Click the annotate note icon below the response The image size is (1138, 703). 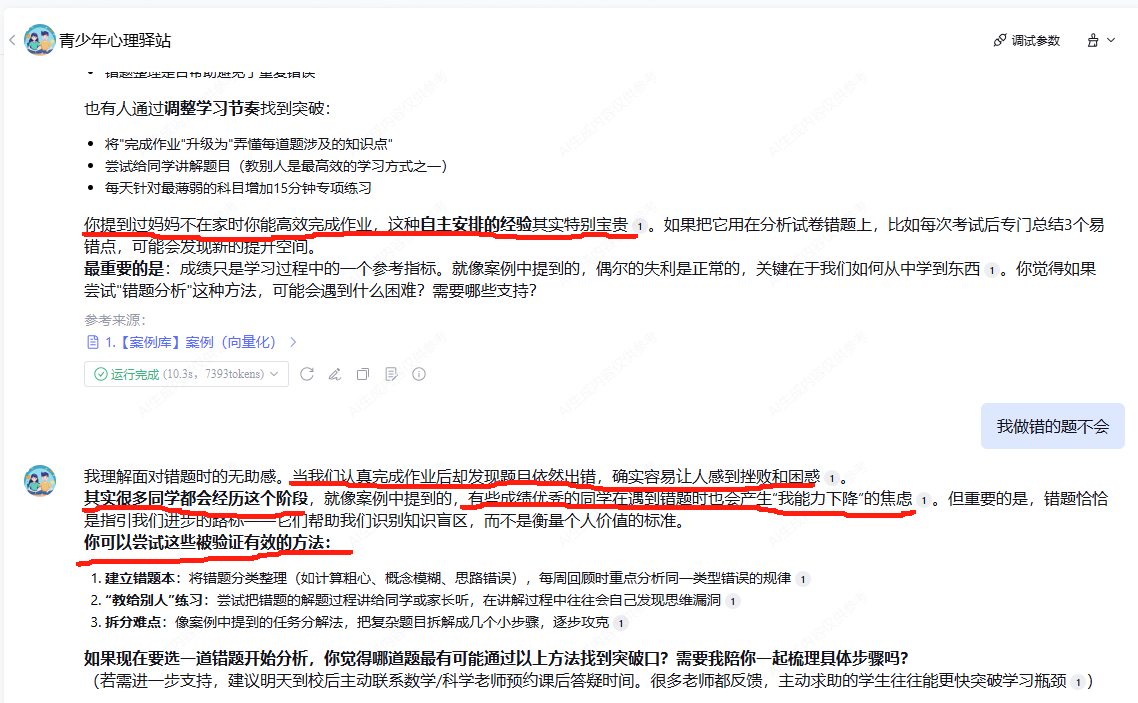(x=391, y=374)
